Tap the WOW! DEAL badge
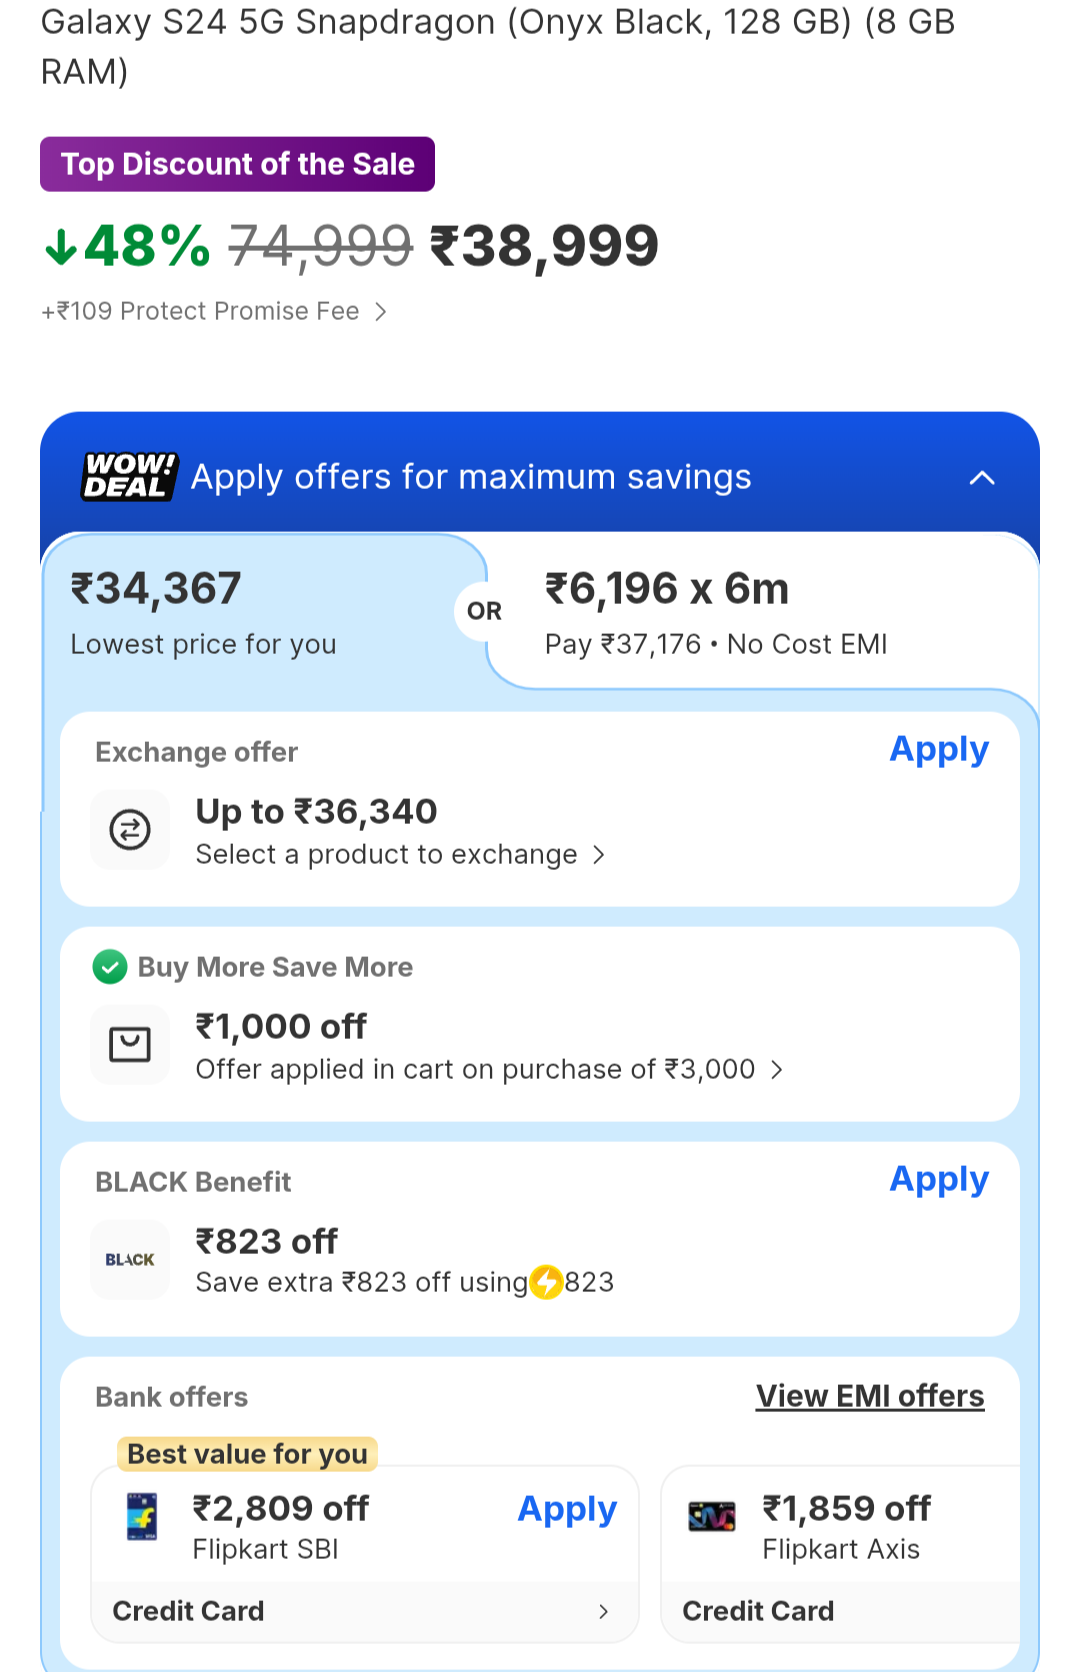This screenshot has height=1672, width=1080. [129, 477]
